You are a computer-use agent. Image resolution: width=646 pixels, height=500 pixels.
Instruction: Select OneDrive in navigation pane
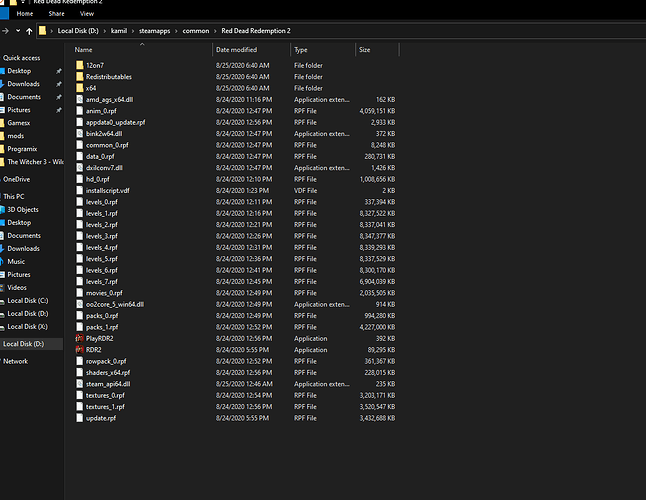click(16, 180)
